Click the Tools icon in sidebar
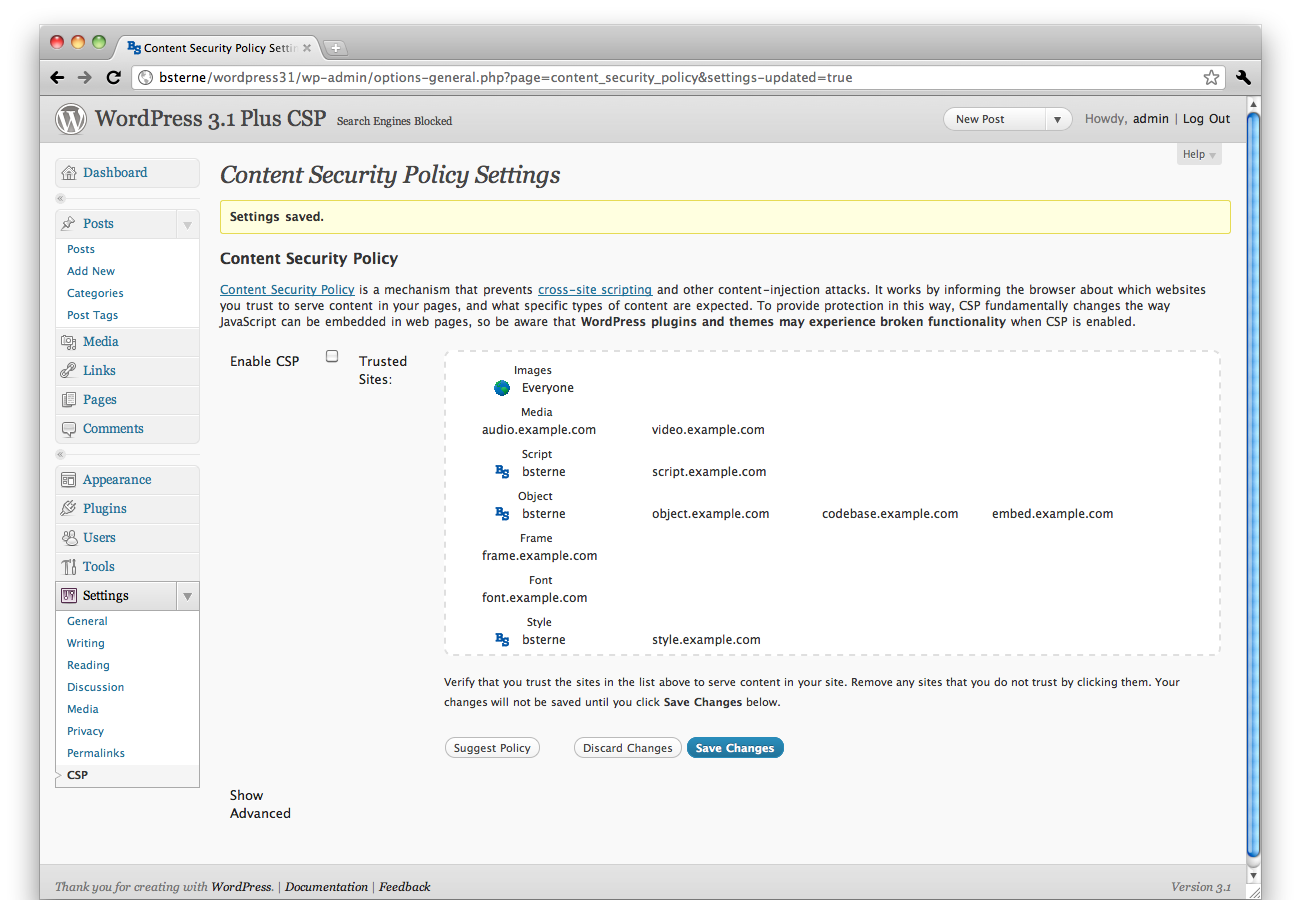Viewport: 1301px width, 900px height. point(68,567)
